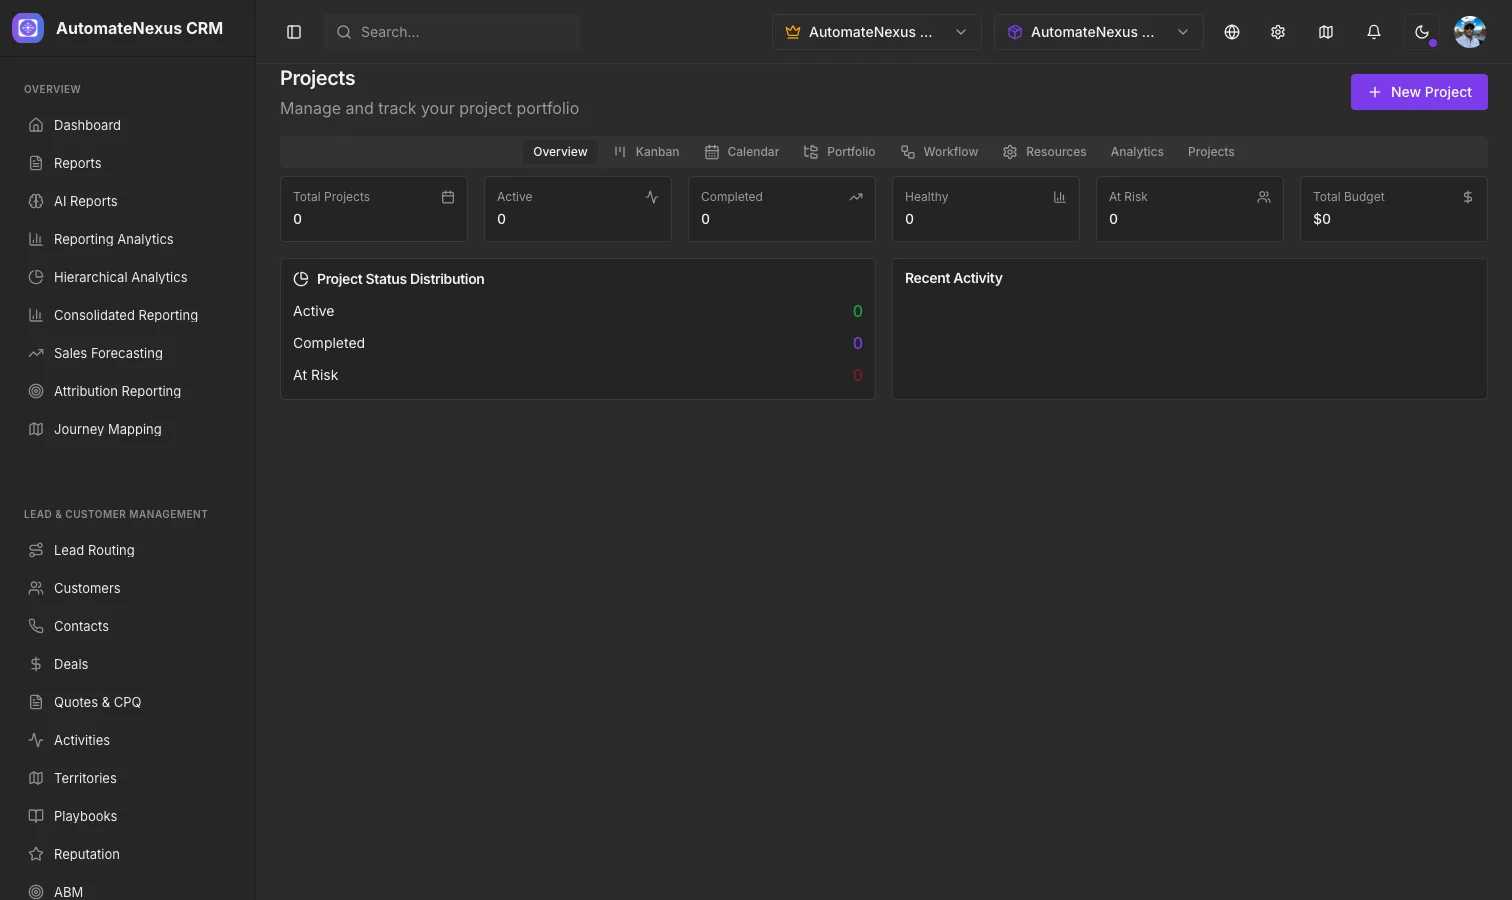
Task: Open the user avatar menu
Action: point(1470,32)
